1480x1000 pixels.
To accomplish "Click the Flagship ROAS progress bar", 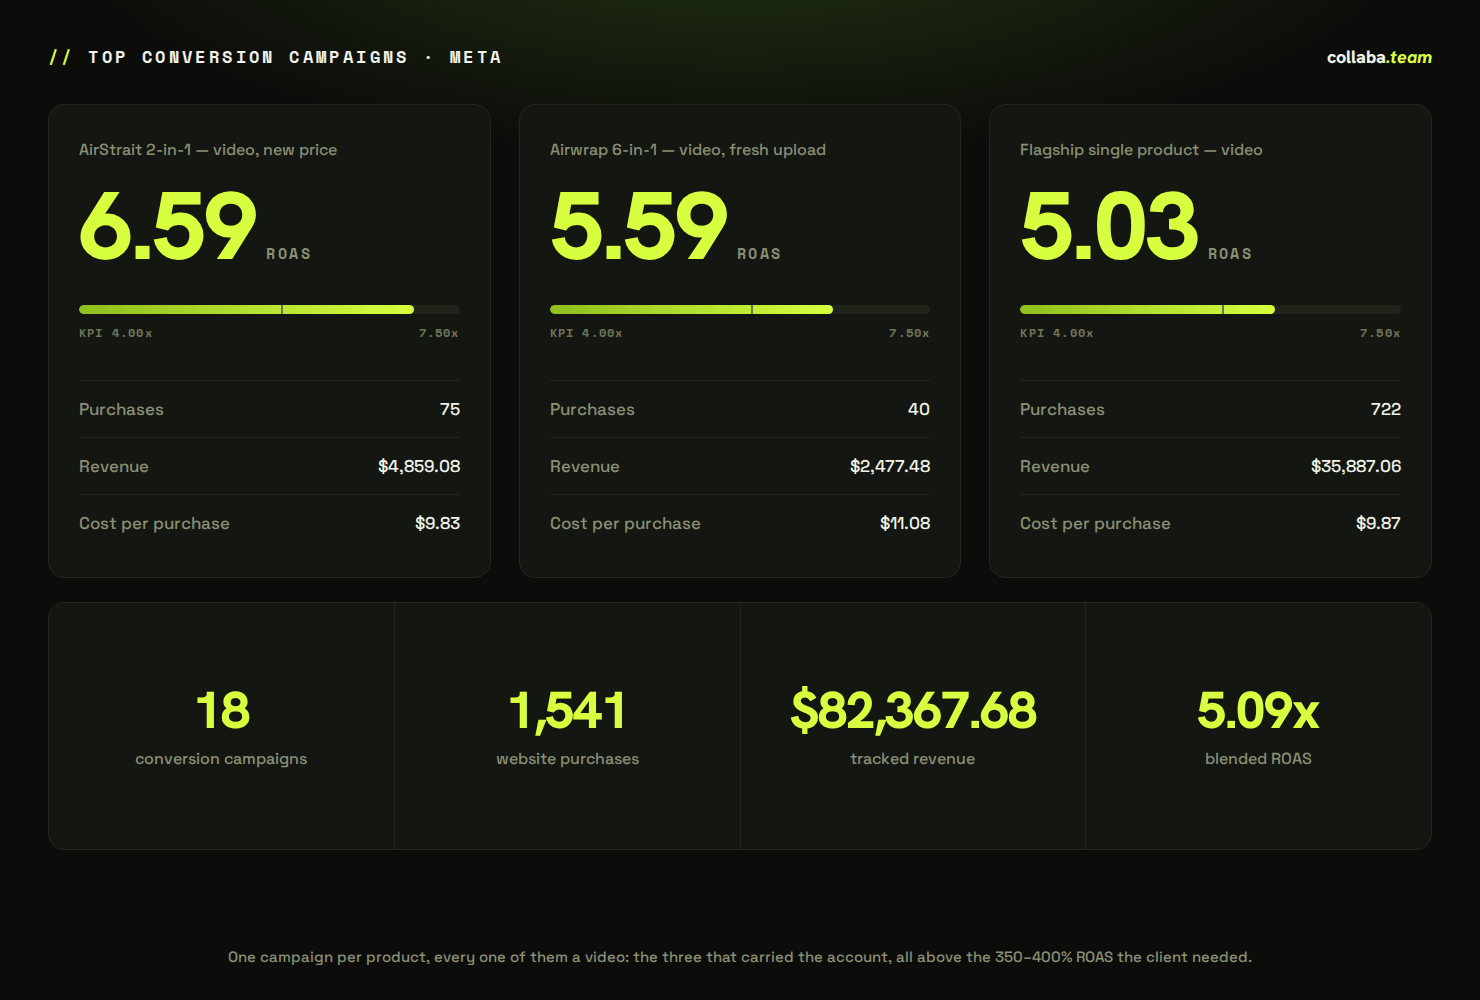I will coord(1210,310).
